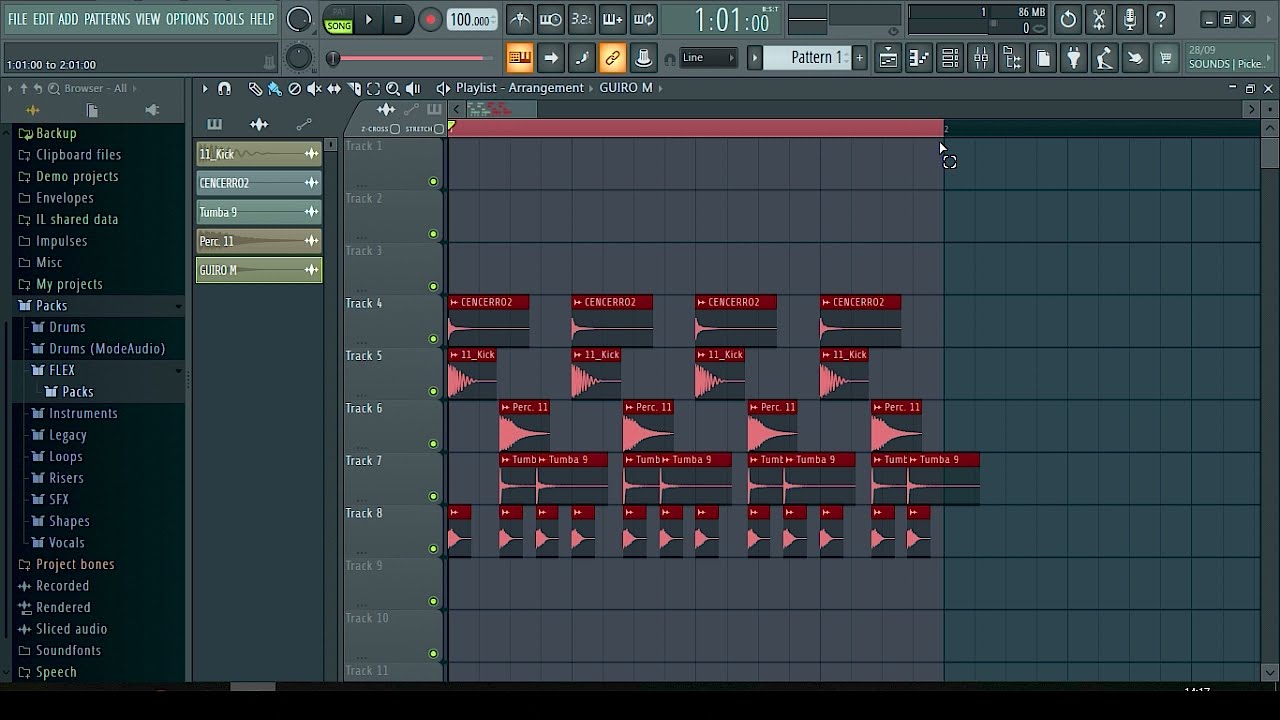
Task: Open the OPTIONS menu
Action: point(187,19)
